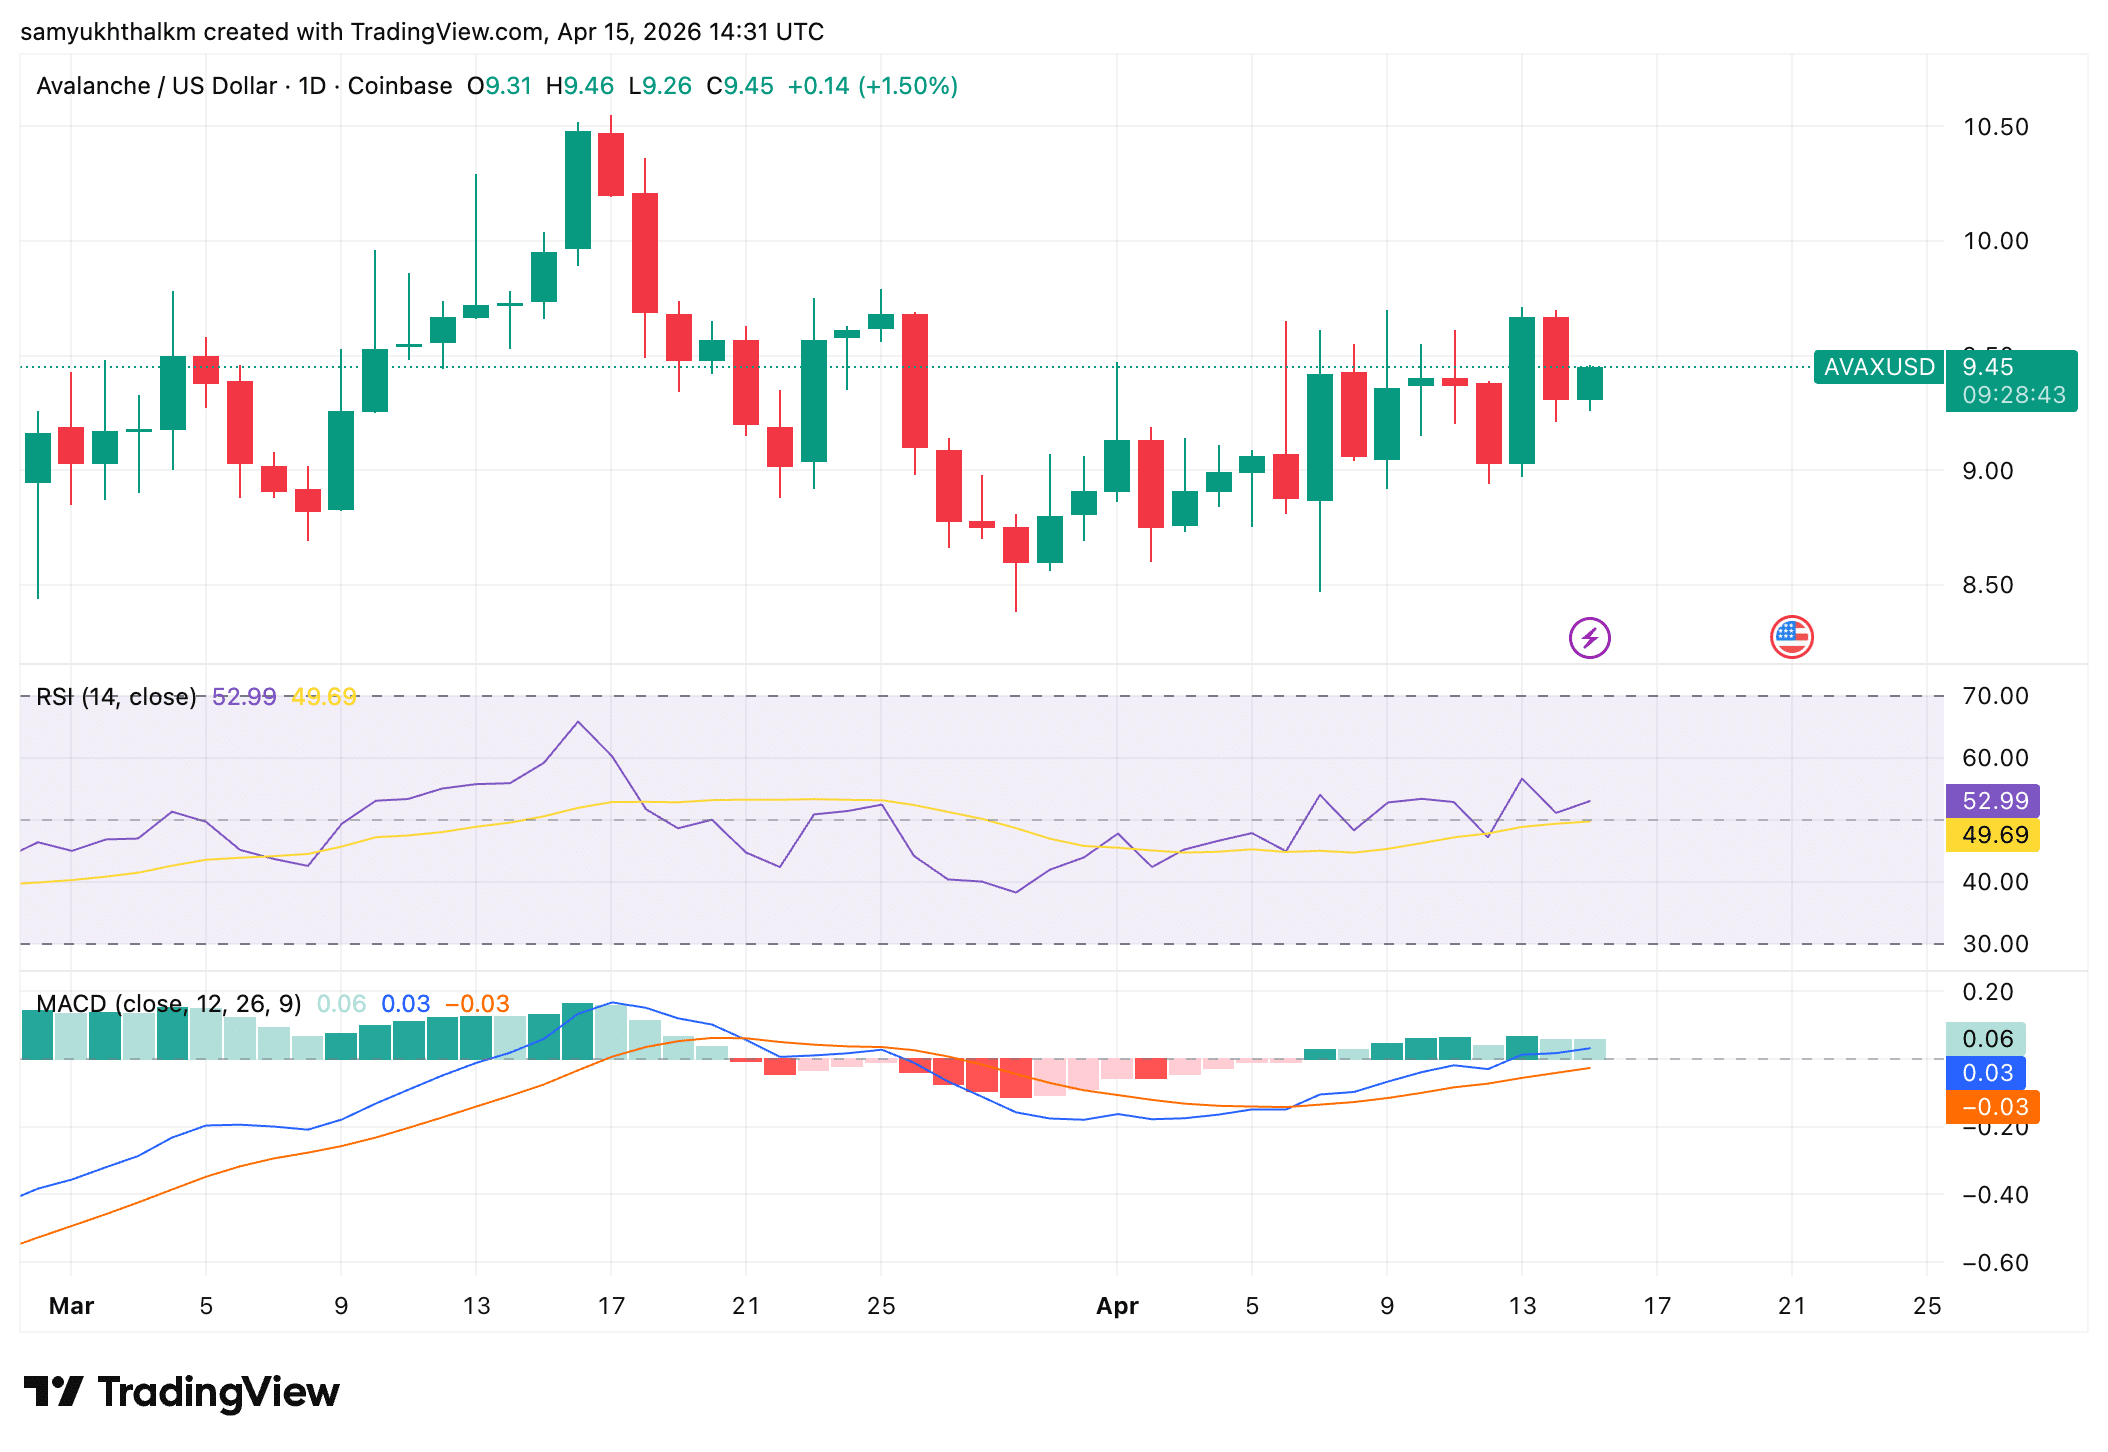Click the AVAXUSD price label tag

tap(1878, 367)
